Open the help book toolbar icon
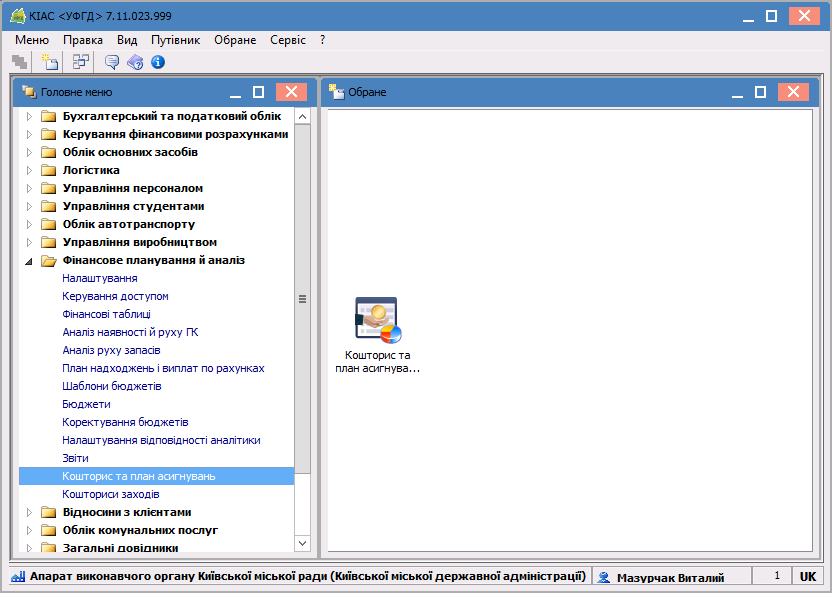 click(x=135, y=62)
